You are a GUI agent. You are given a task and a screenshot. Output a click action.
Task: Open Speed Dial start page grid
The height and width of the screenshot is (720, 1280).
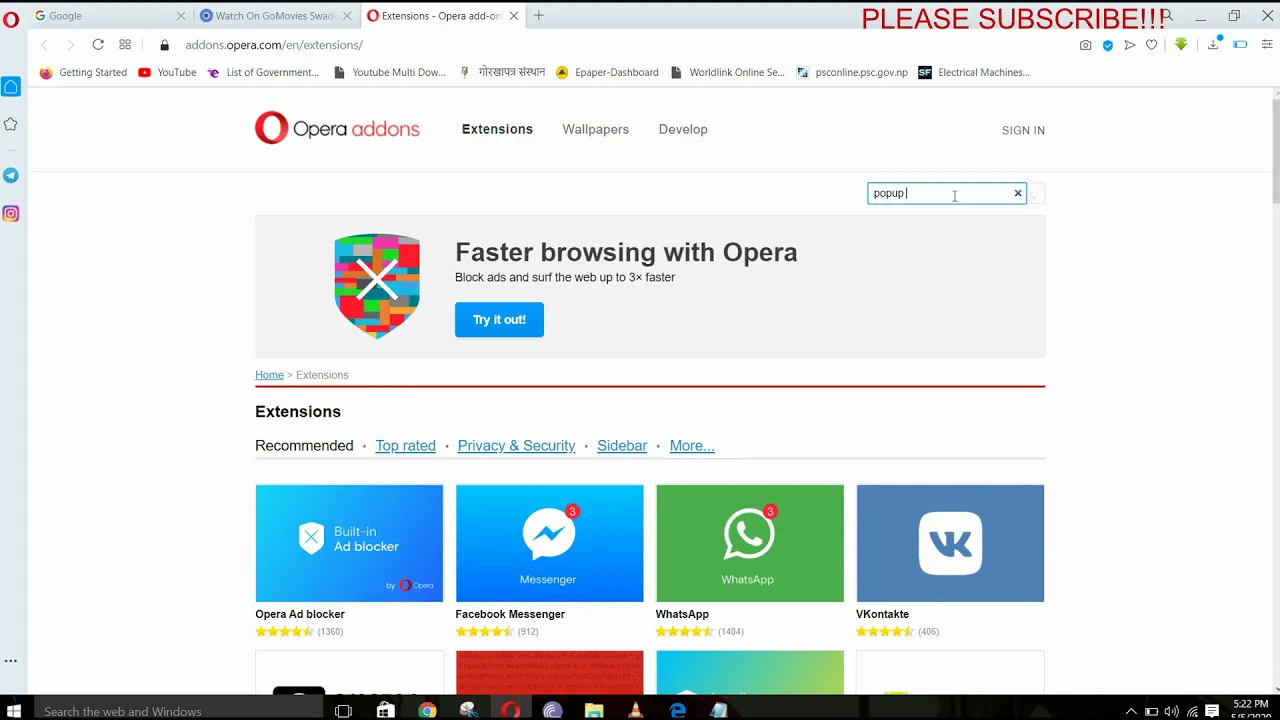[125, 45]
